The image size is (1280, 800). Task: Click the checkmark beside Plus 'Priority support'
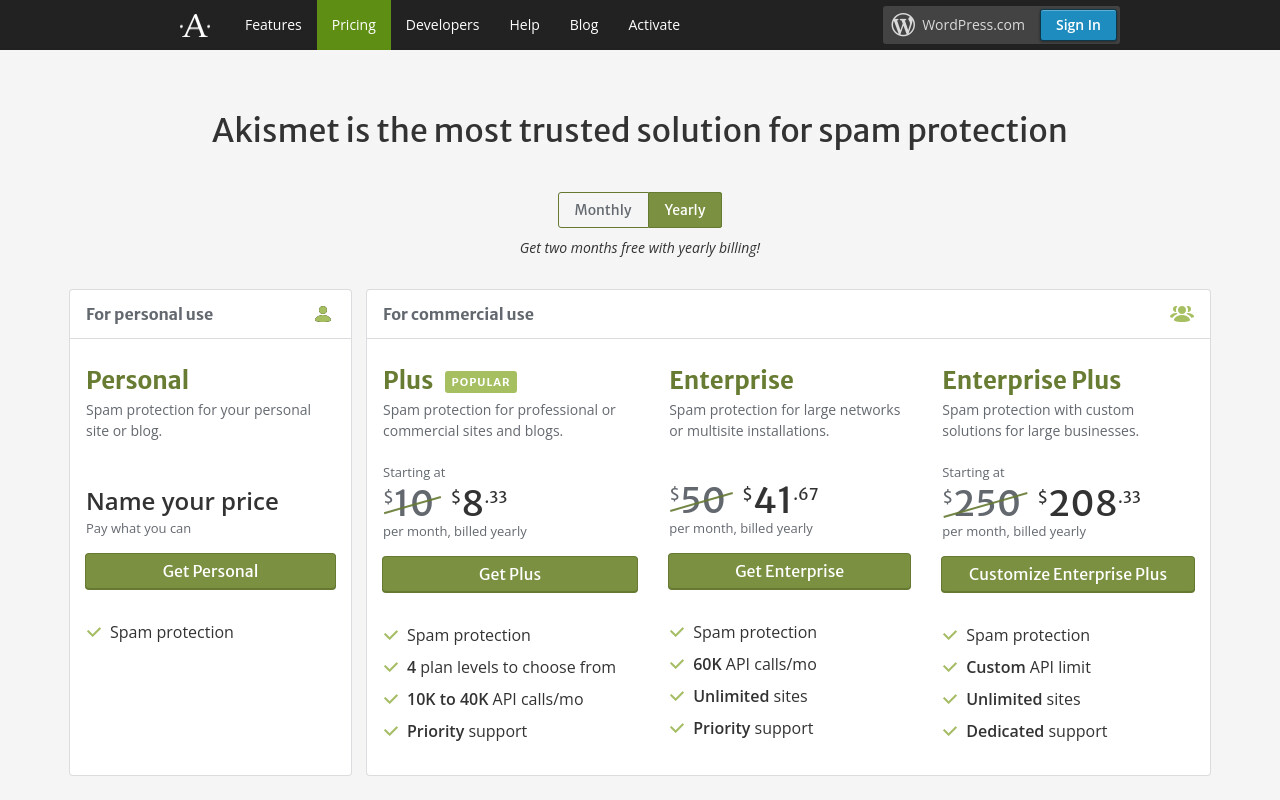[391, 731]
